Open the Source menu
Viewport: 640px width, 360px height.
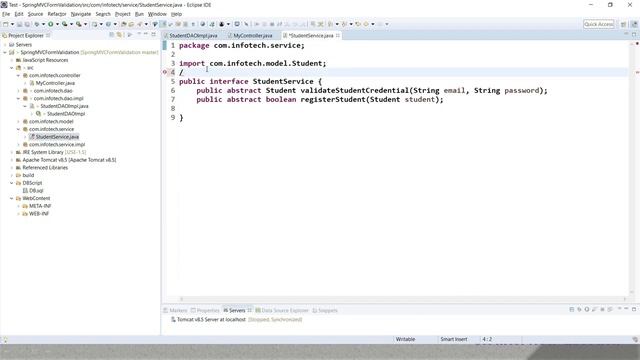(35, 14)
